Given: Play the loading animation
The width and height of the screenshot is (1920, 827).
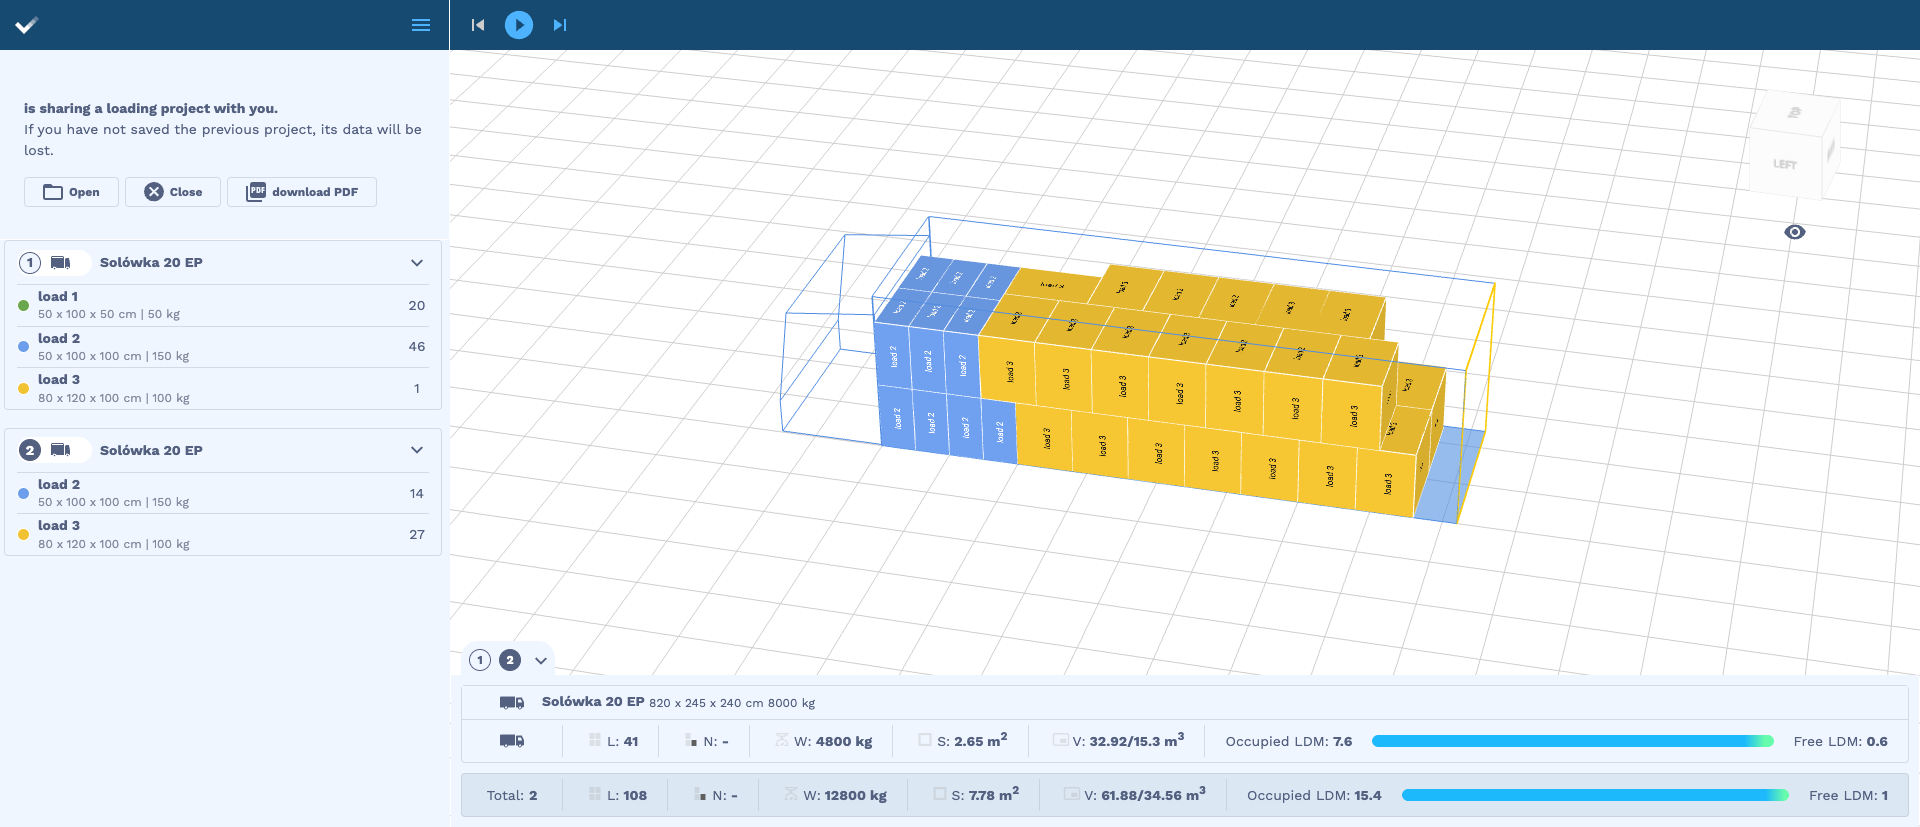Looking at the screenshot, I should pos(519,25).
